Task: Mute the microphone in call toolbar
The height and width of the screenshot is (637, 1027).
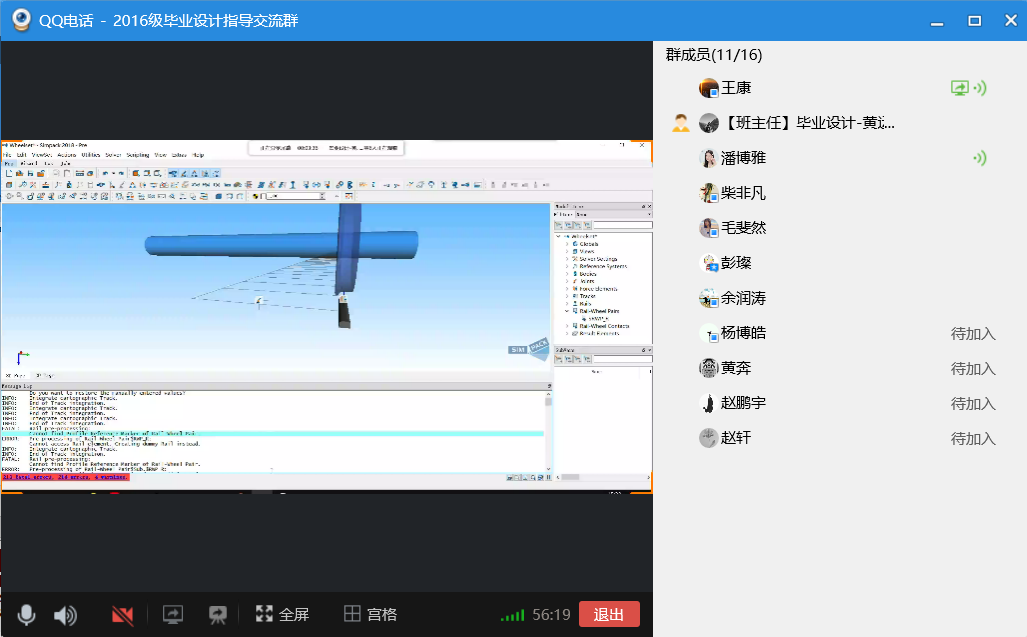Action: tap(27, 614)
